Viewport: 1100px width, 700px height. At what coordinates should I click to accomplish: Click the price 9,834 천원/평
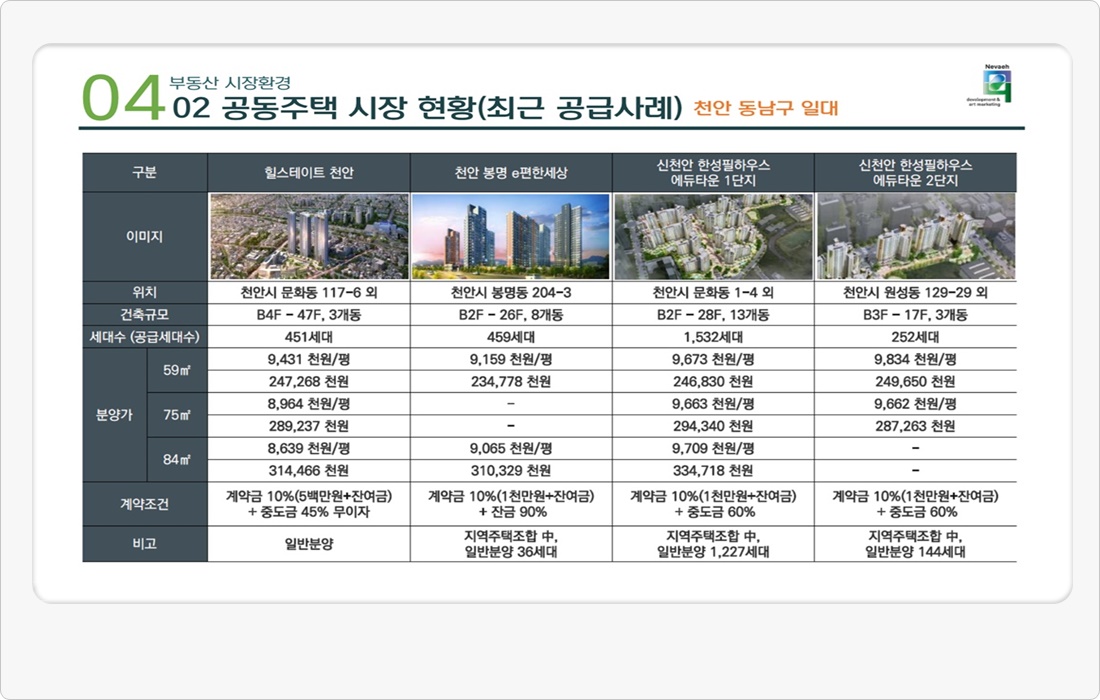click(x=915, y=360)
